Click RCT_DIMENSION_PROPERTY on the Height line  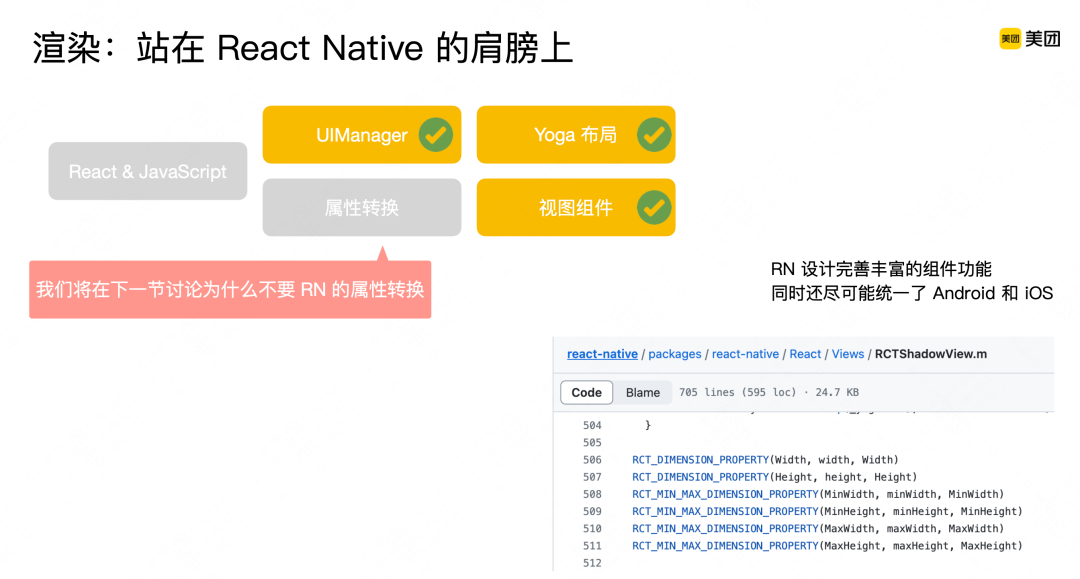coord(700,477)
